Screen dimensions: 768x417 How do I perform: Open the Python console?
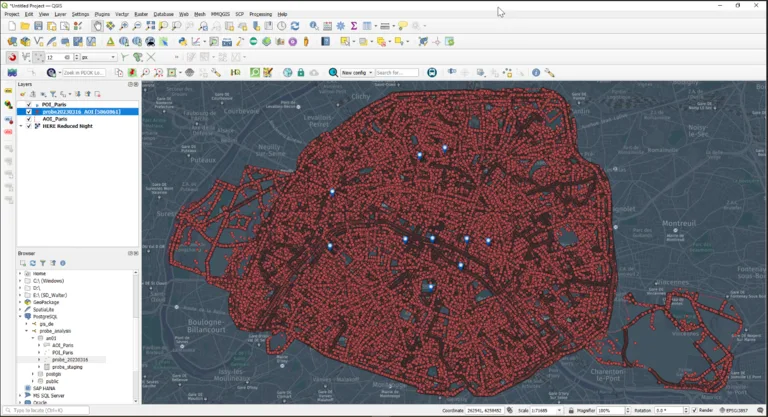pos(183,42)
